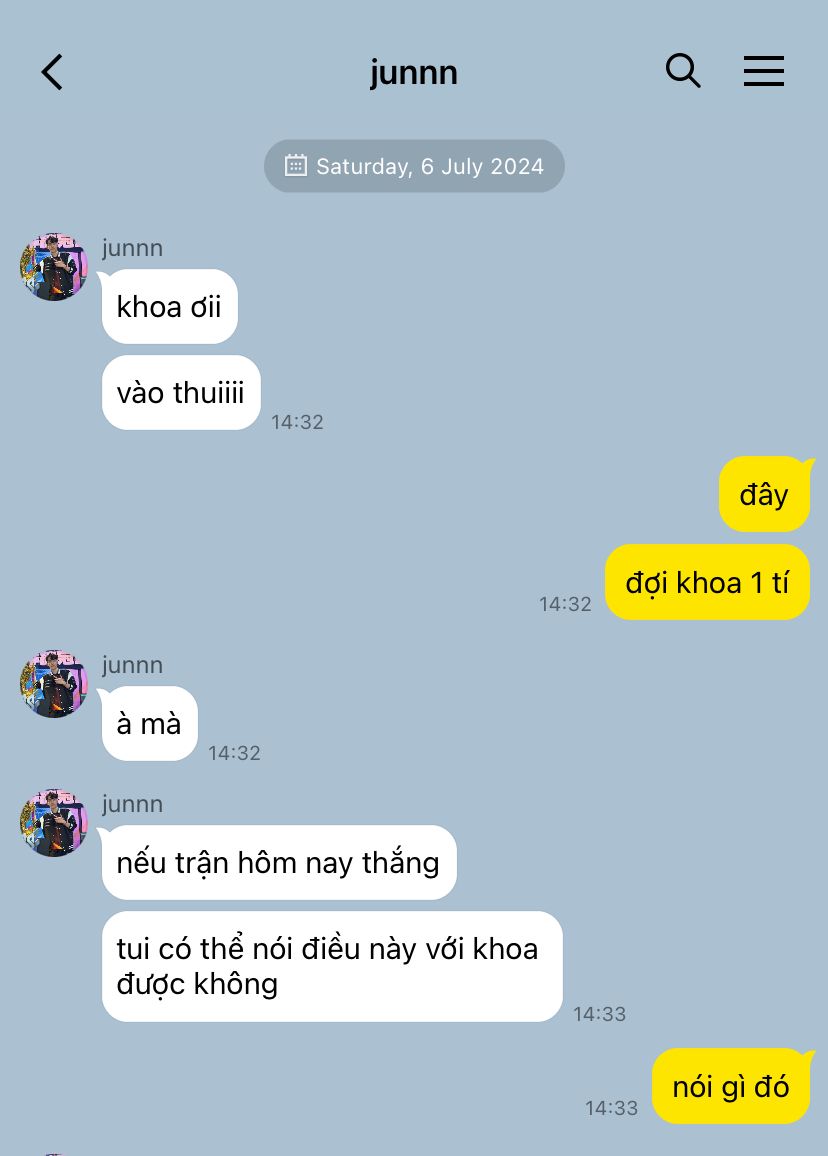The image size is (828, 1156).
Task: Open junnn's avatar beside 'khoa ơii'
Action: (x=54, y=267)
